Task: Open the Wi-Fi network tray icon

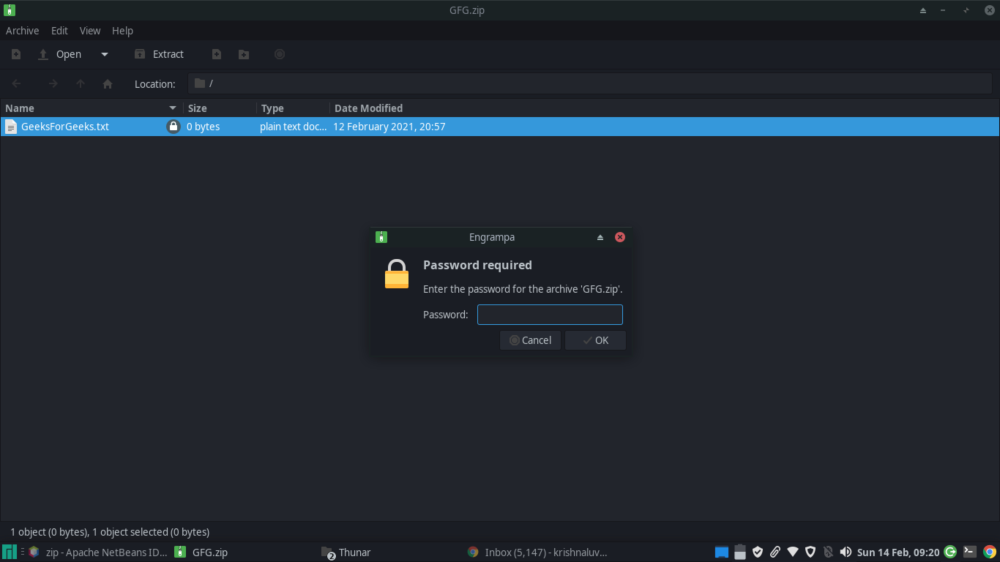Action: [793, 552]
